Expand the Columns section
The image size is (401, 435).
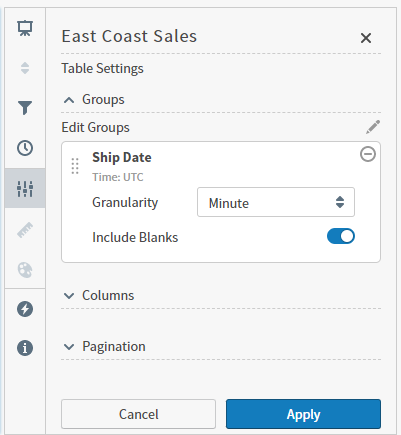pyautogui.click(x=99, y=295)
